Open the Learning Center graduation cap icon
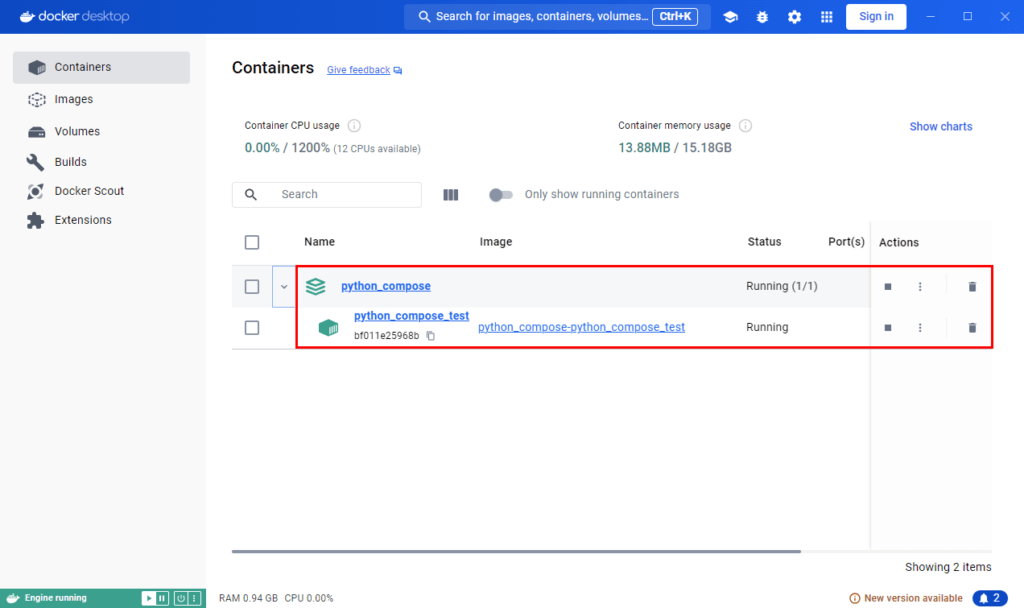This screenshot has height=608, width=1024. (731, 17)
